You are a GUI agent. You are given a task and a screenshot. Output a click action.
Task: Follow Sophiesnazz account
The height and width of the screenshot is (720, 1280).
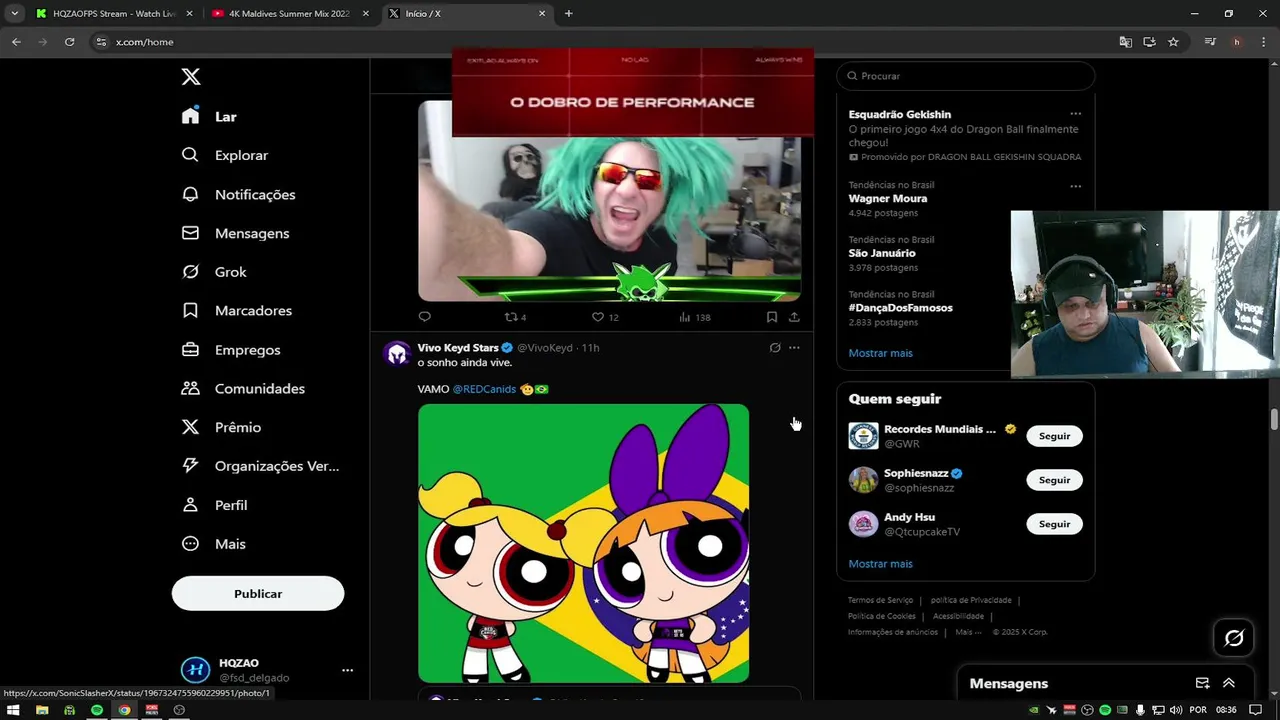[x=1054, y=480]
